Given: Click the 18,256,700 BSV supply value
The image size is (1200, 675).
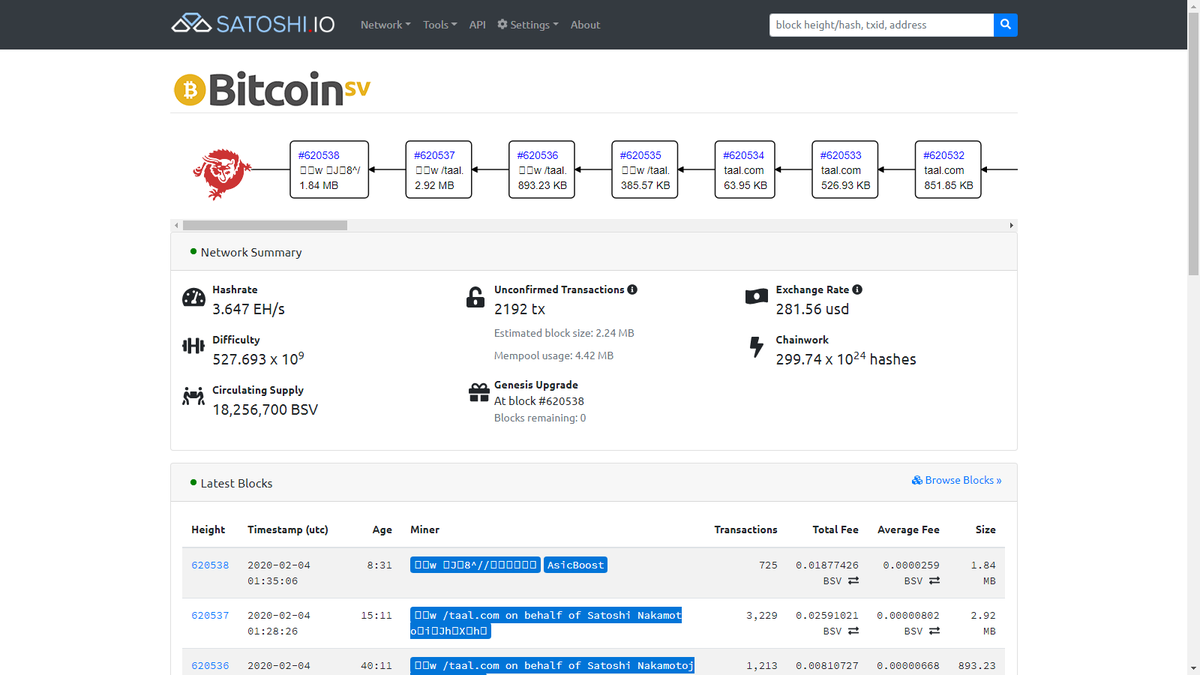Looking at the screenshot, I should [x=265, y=409].
